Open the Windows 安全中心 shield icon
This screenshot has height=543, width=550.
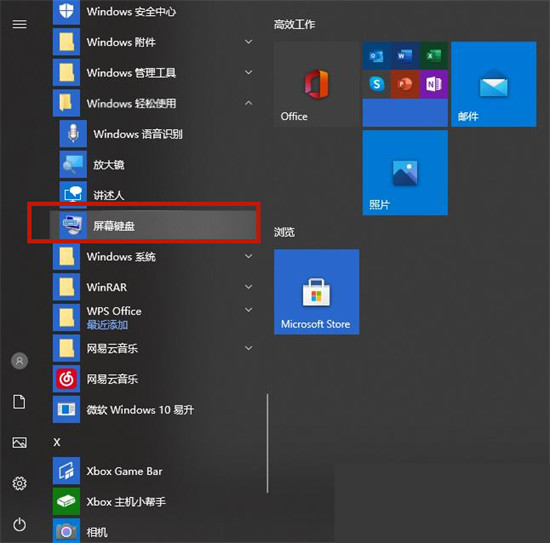(x=66, y=12)
